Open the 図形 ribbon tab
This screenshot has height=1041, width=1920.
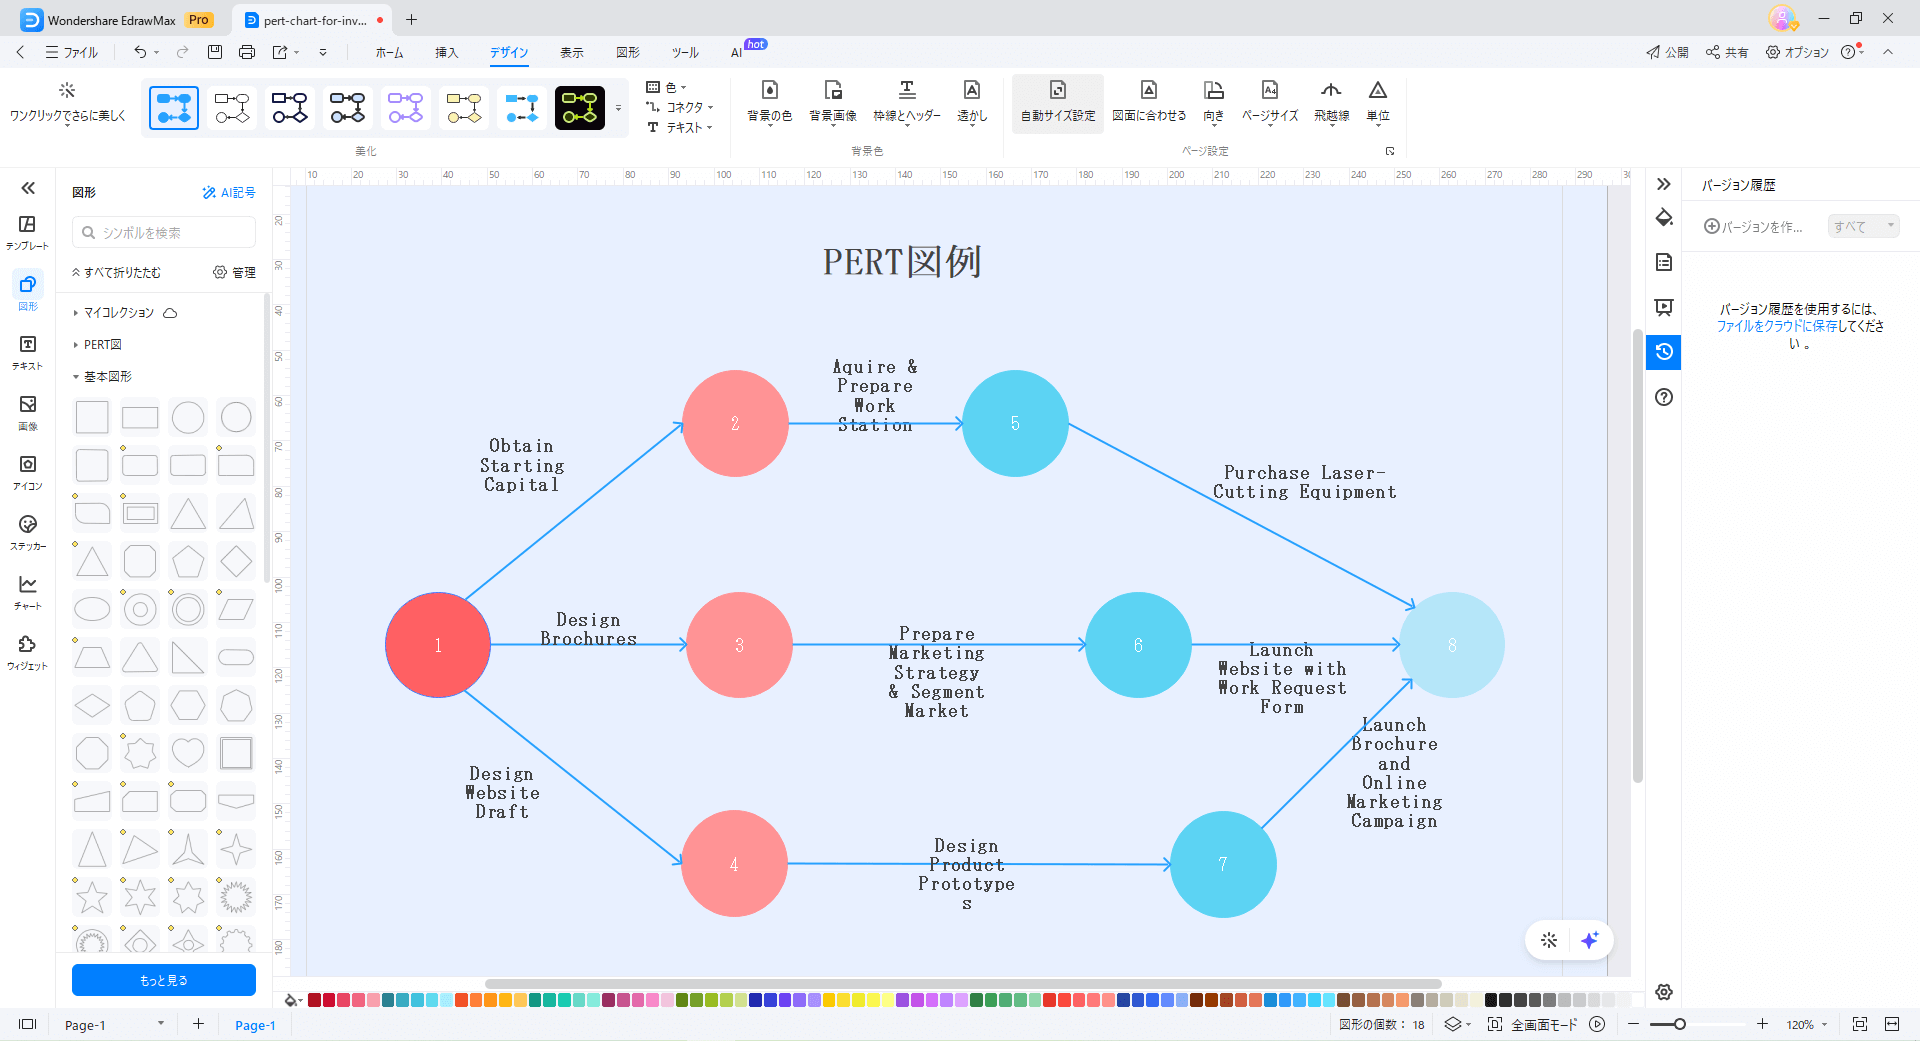click(x=628, y=52)
